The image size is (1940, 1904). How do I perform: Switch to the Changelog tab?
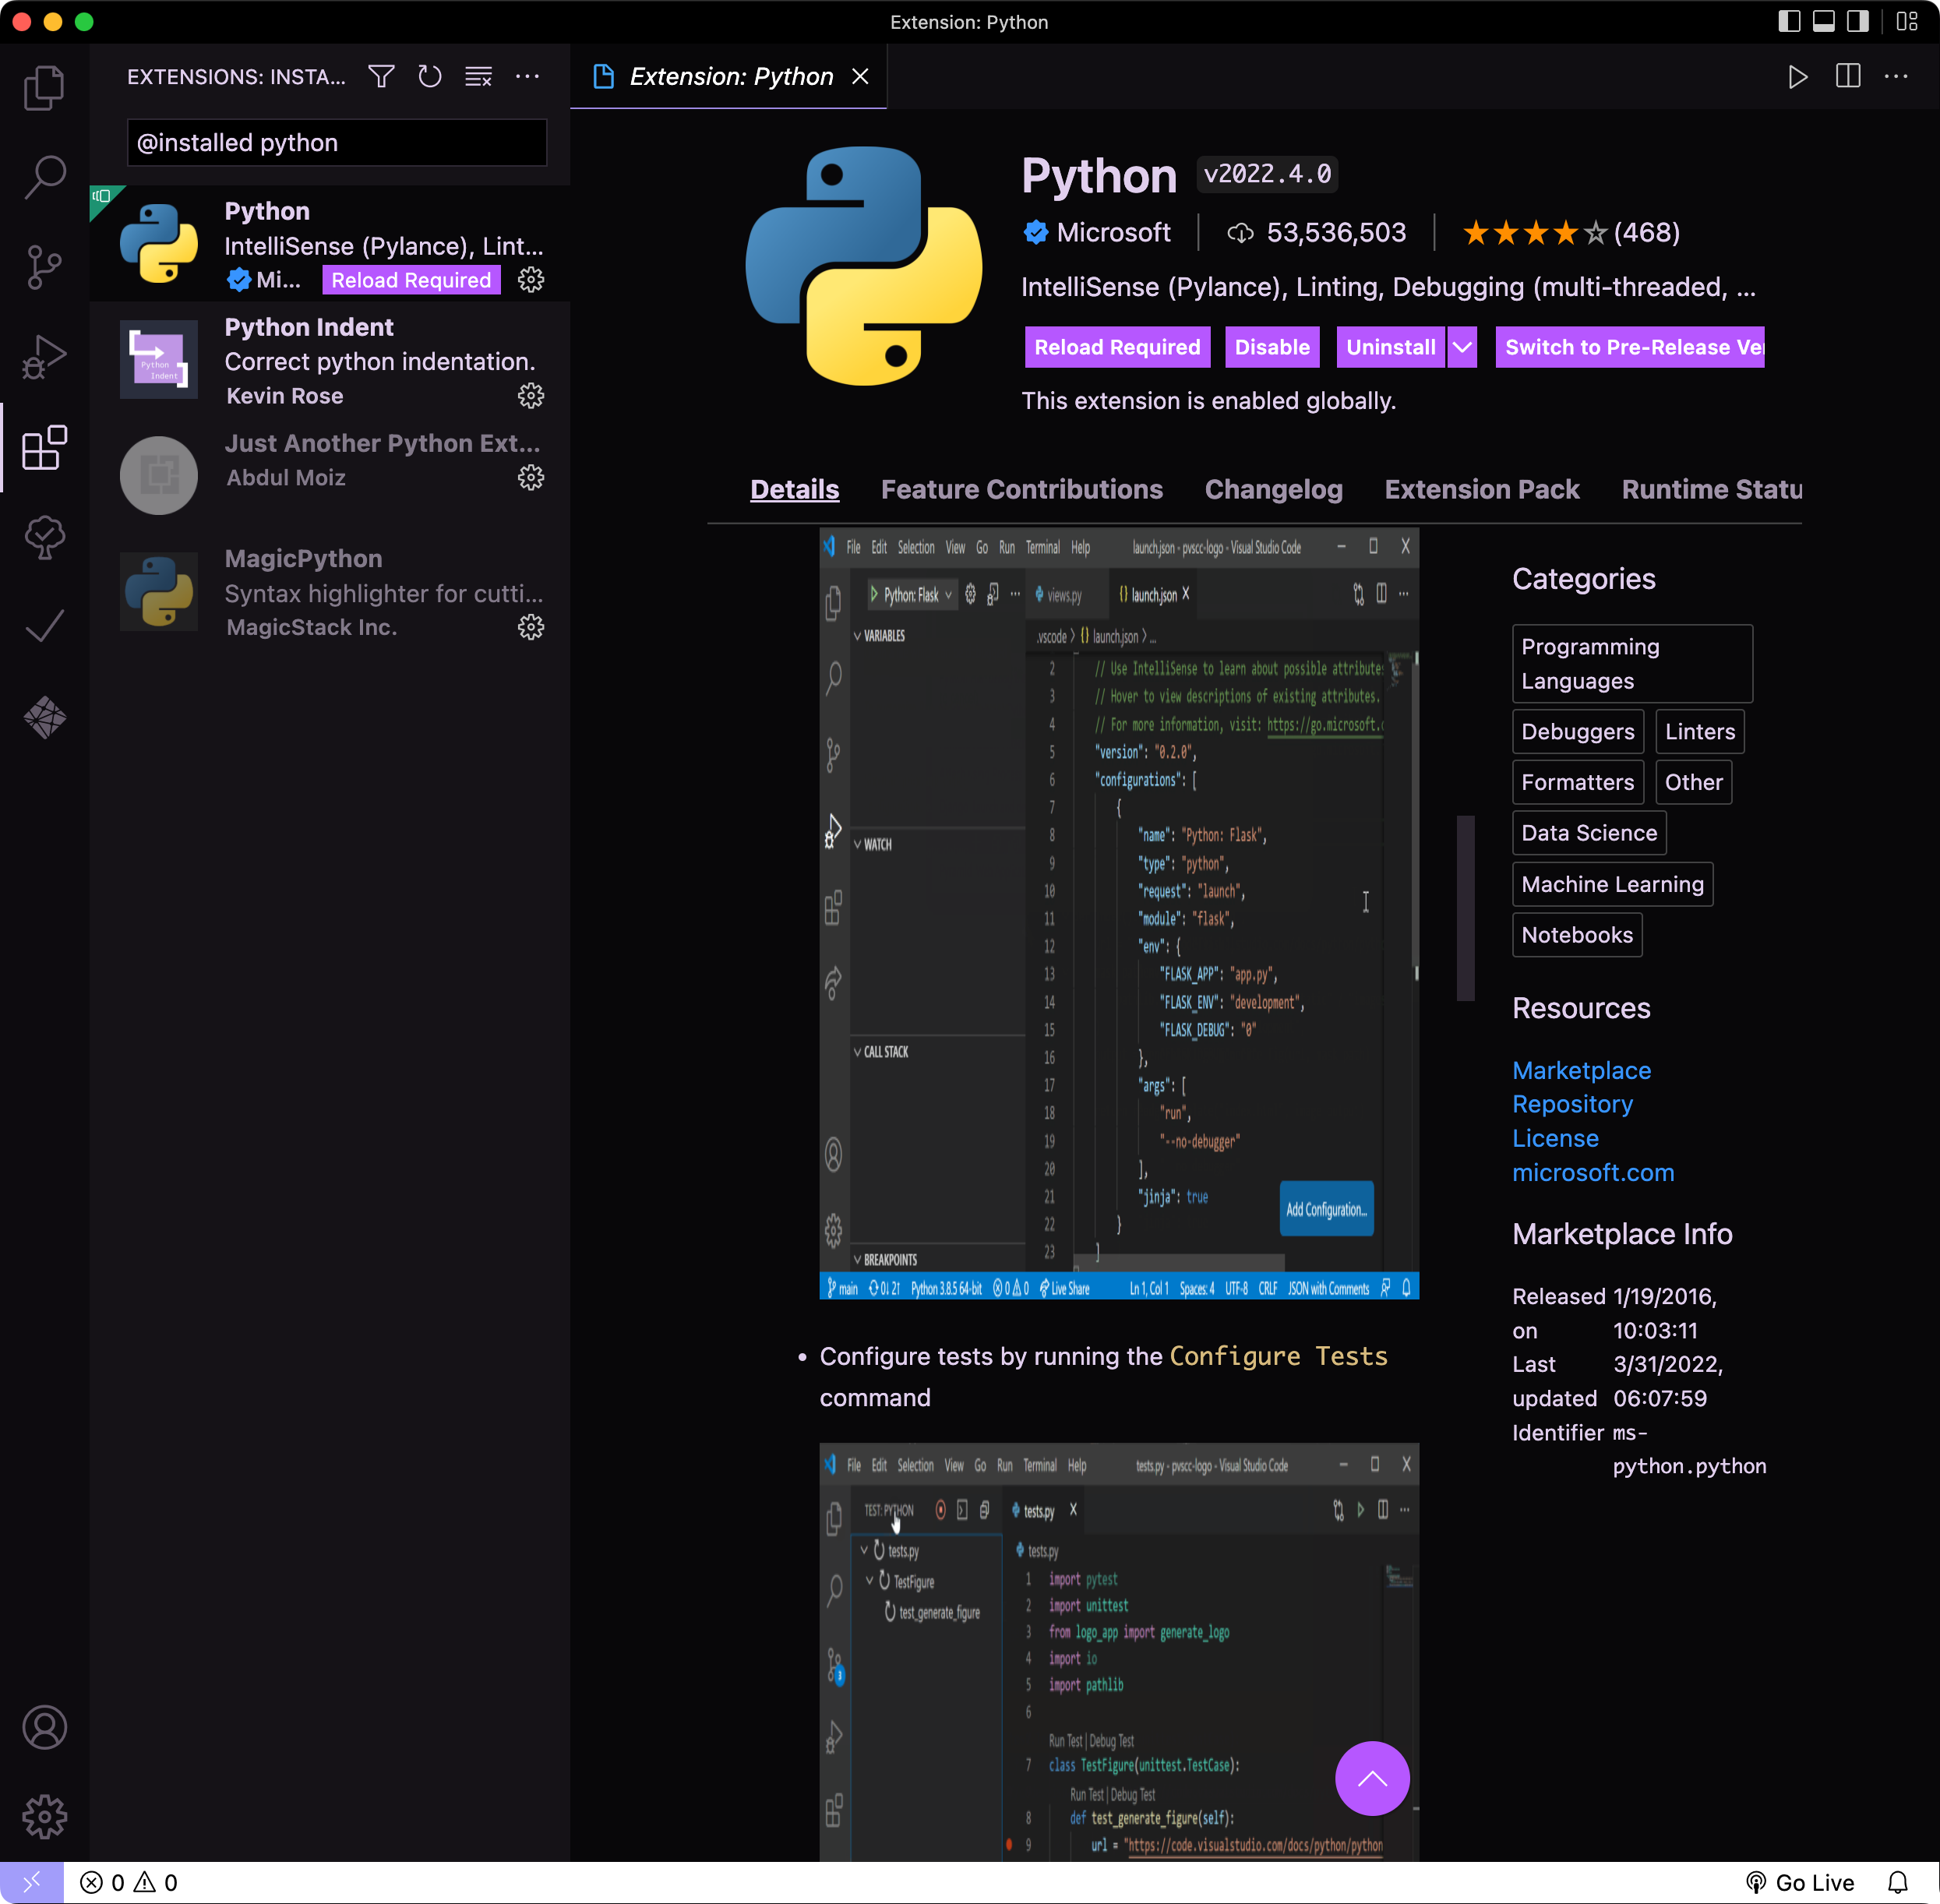(1273, 489)
